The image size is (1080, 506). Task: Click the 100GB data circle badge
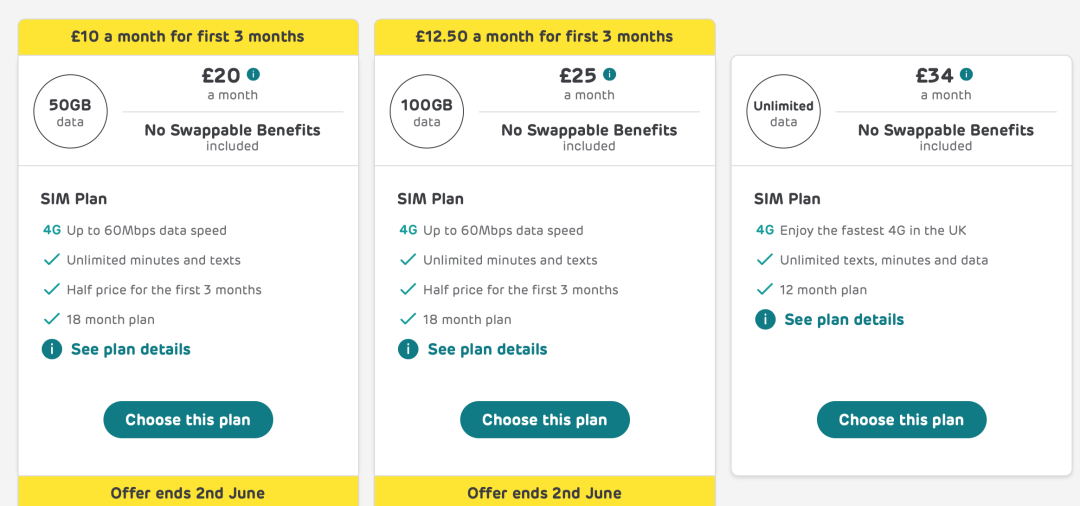[x=427, y=113]
